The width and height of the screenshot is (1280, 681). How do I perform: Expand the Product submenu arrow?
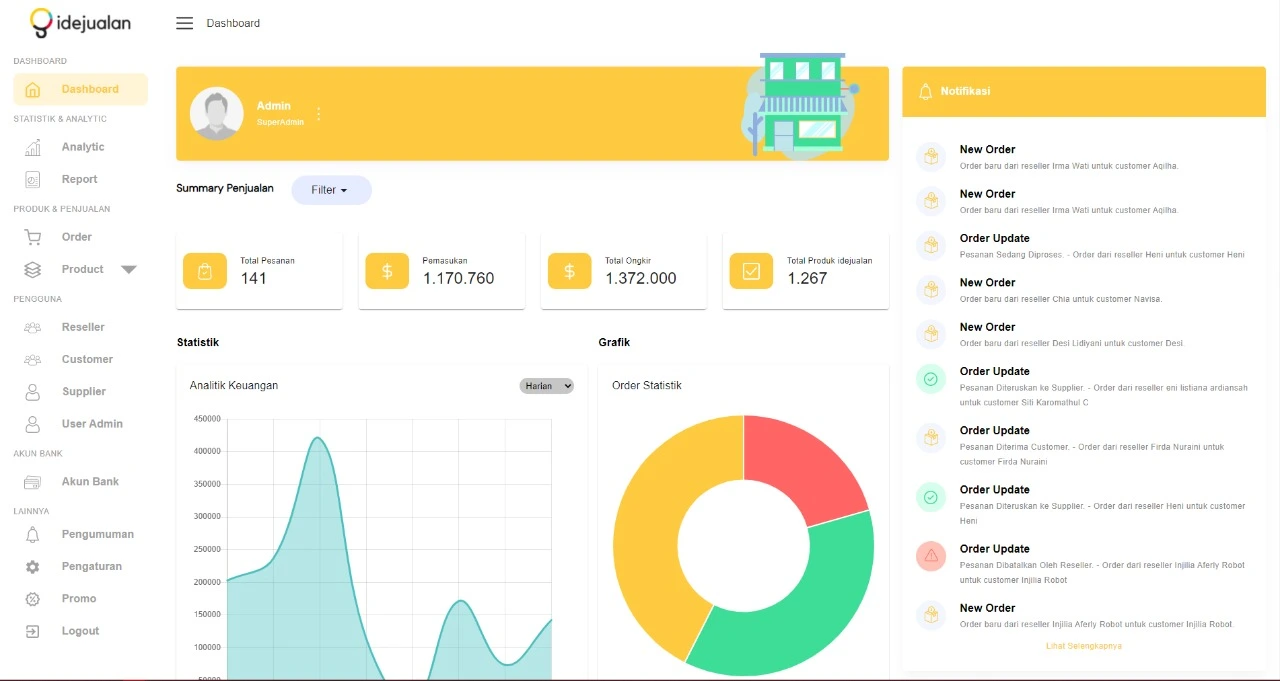(x=128, y=269)
